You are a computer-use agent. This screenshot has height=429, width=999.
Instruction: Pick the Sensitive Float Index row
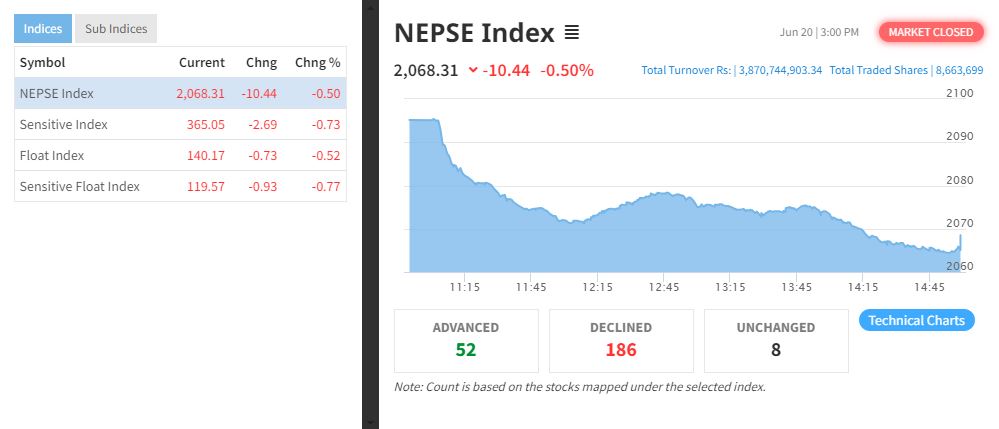pos(180,186)
